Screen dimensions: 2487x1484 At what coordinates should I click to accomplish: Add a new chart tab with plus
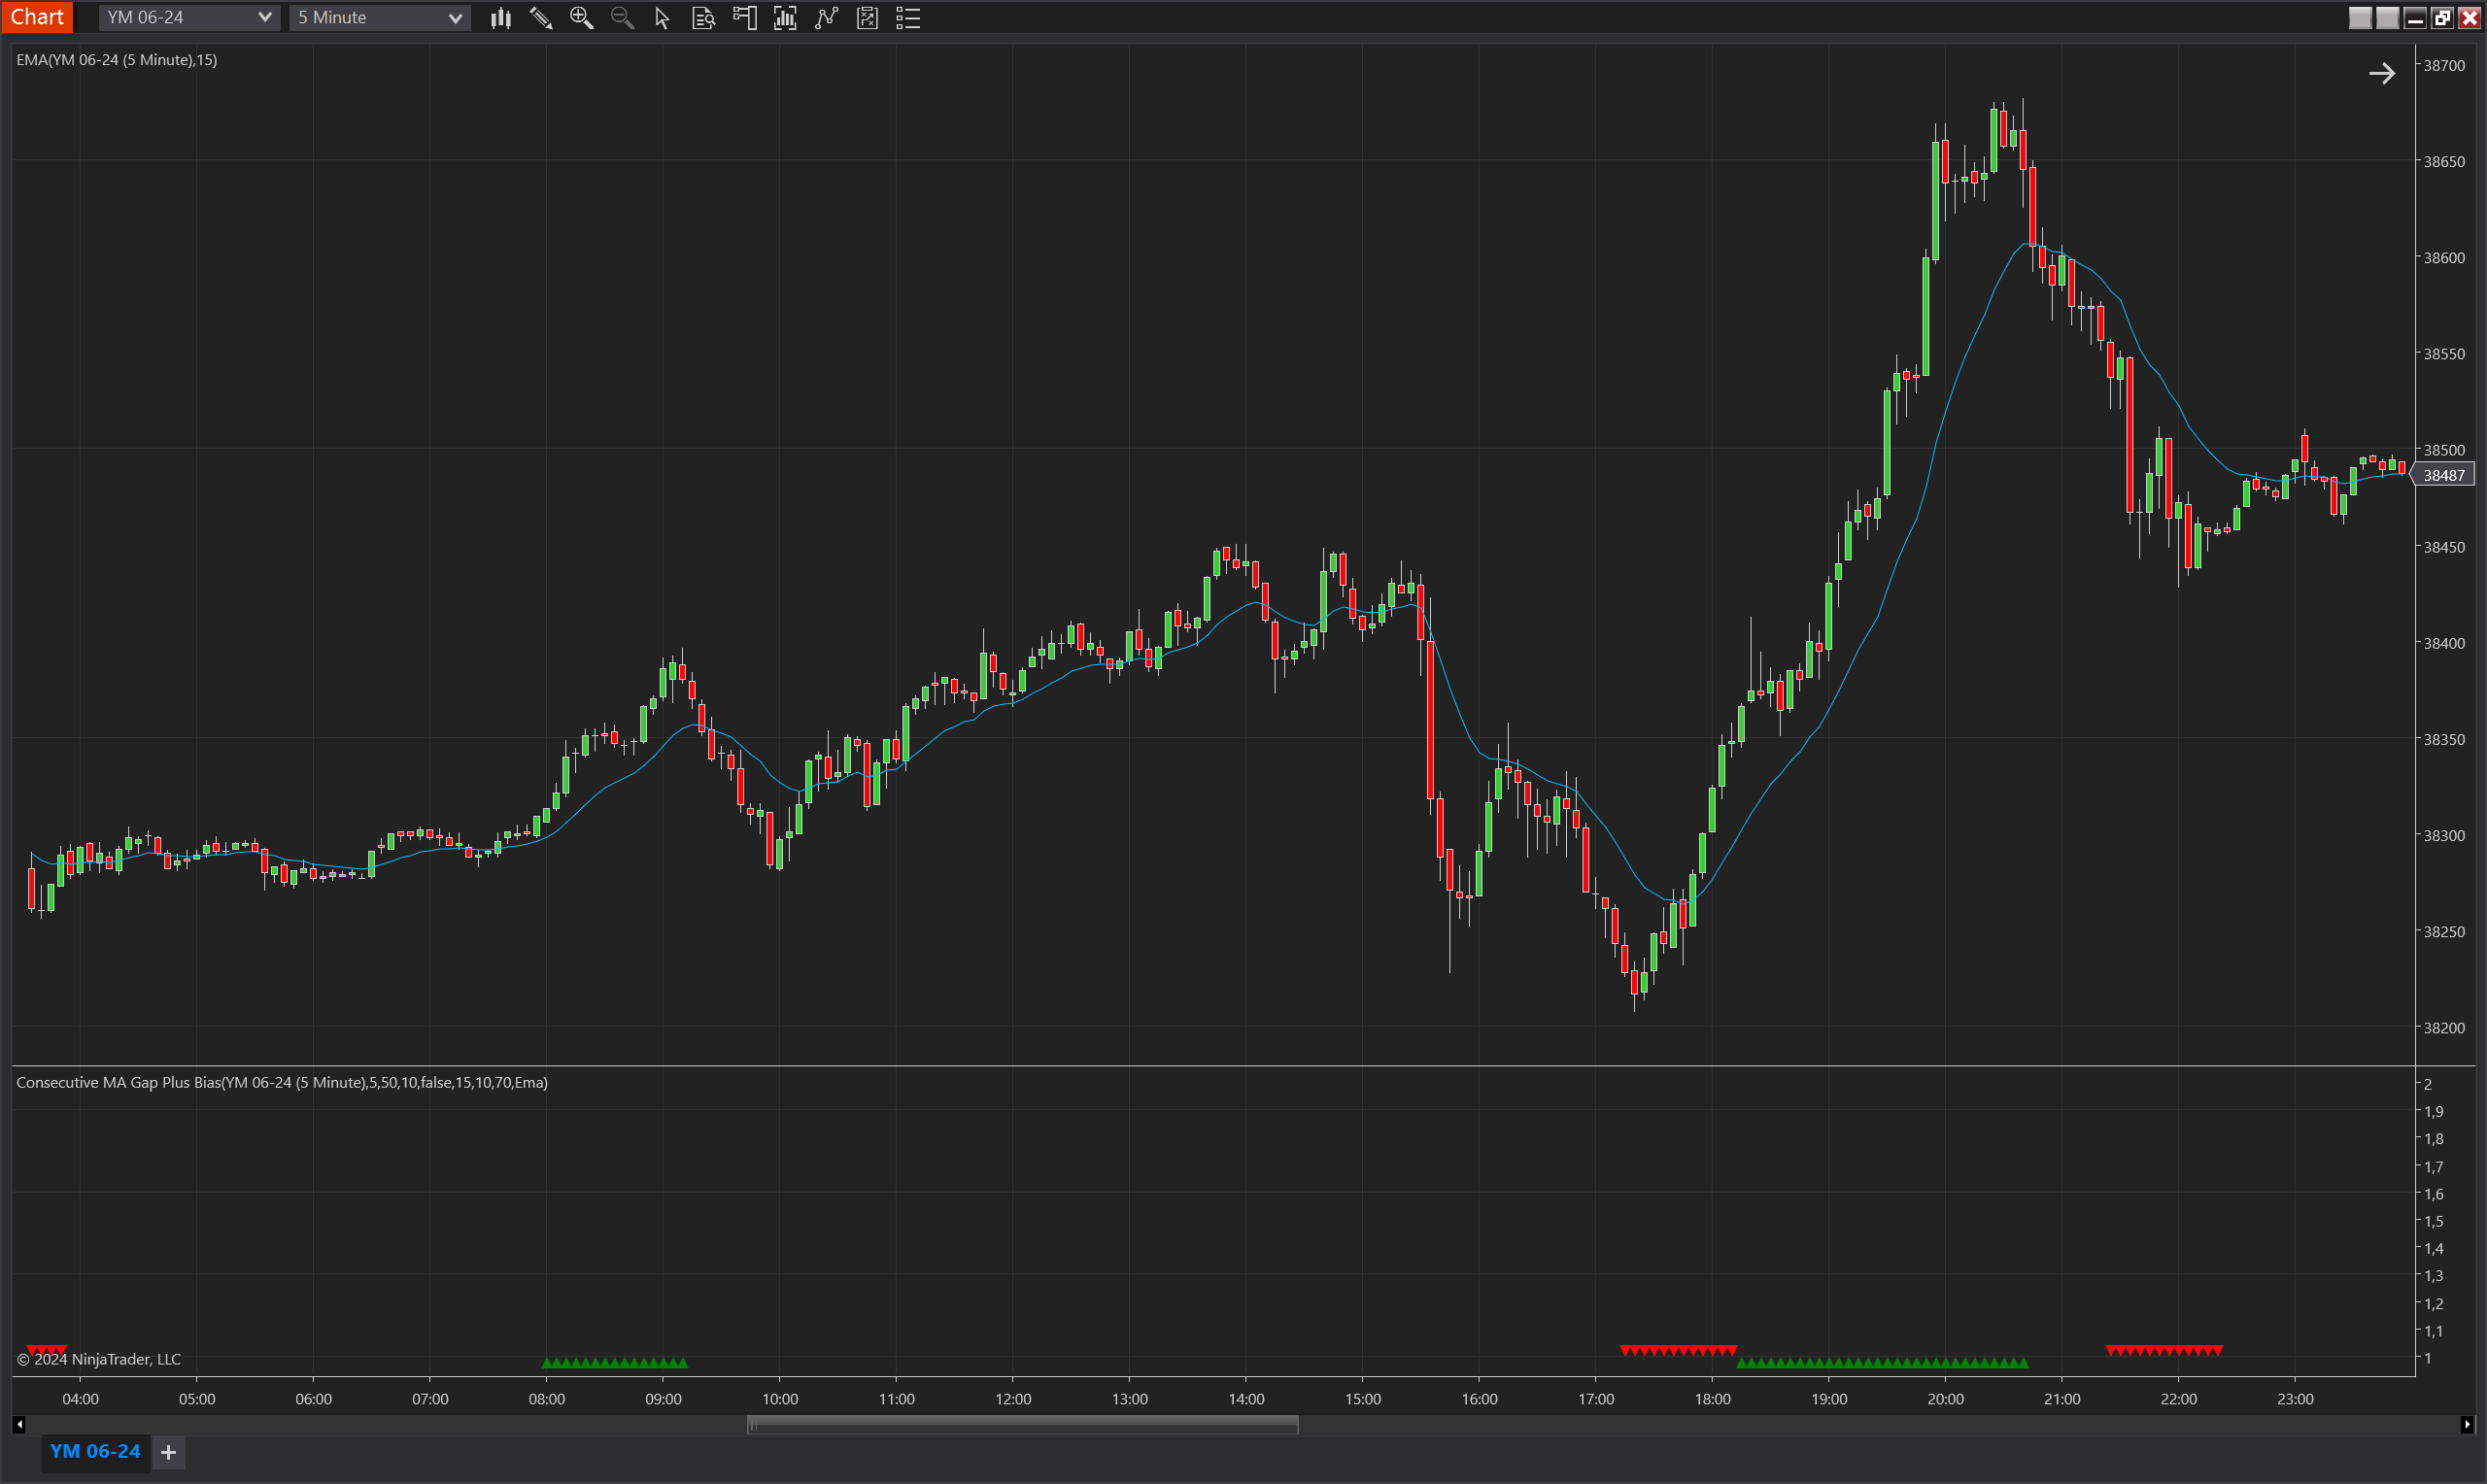click(169, 1452)
